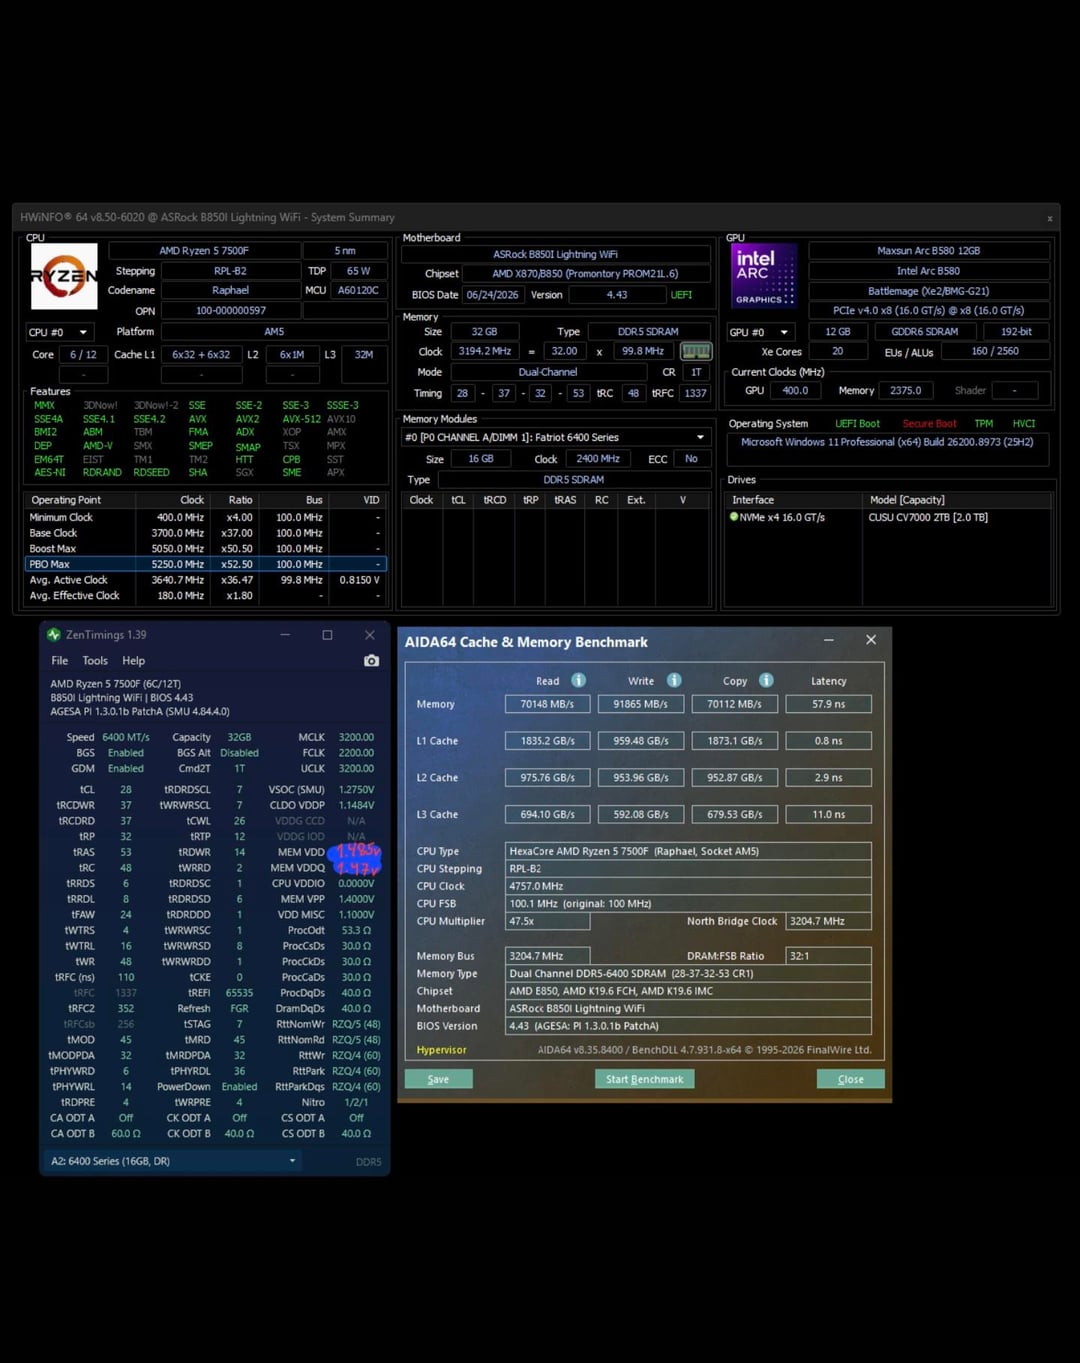Click the Model [Capacity] column header
This screenshot has height=1363, width=1080.
click(x=957, y=500)
